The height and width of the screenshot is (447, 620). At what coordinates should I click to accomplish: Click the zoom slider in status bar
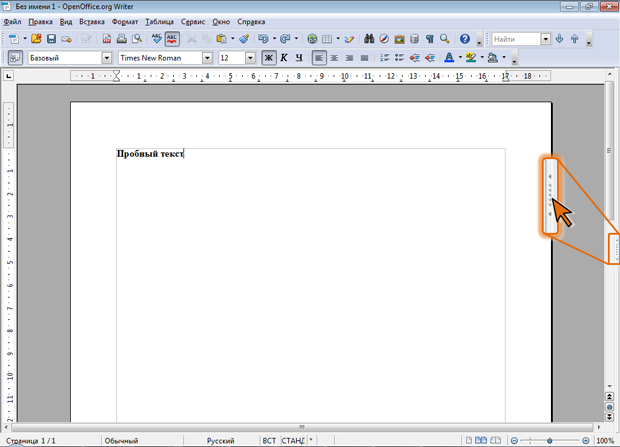[x=550, y=440]
